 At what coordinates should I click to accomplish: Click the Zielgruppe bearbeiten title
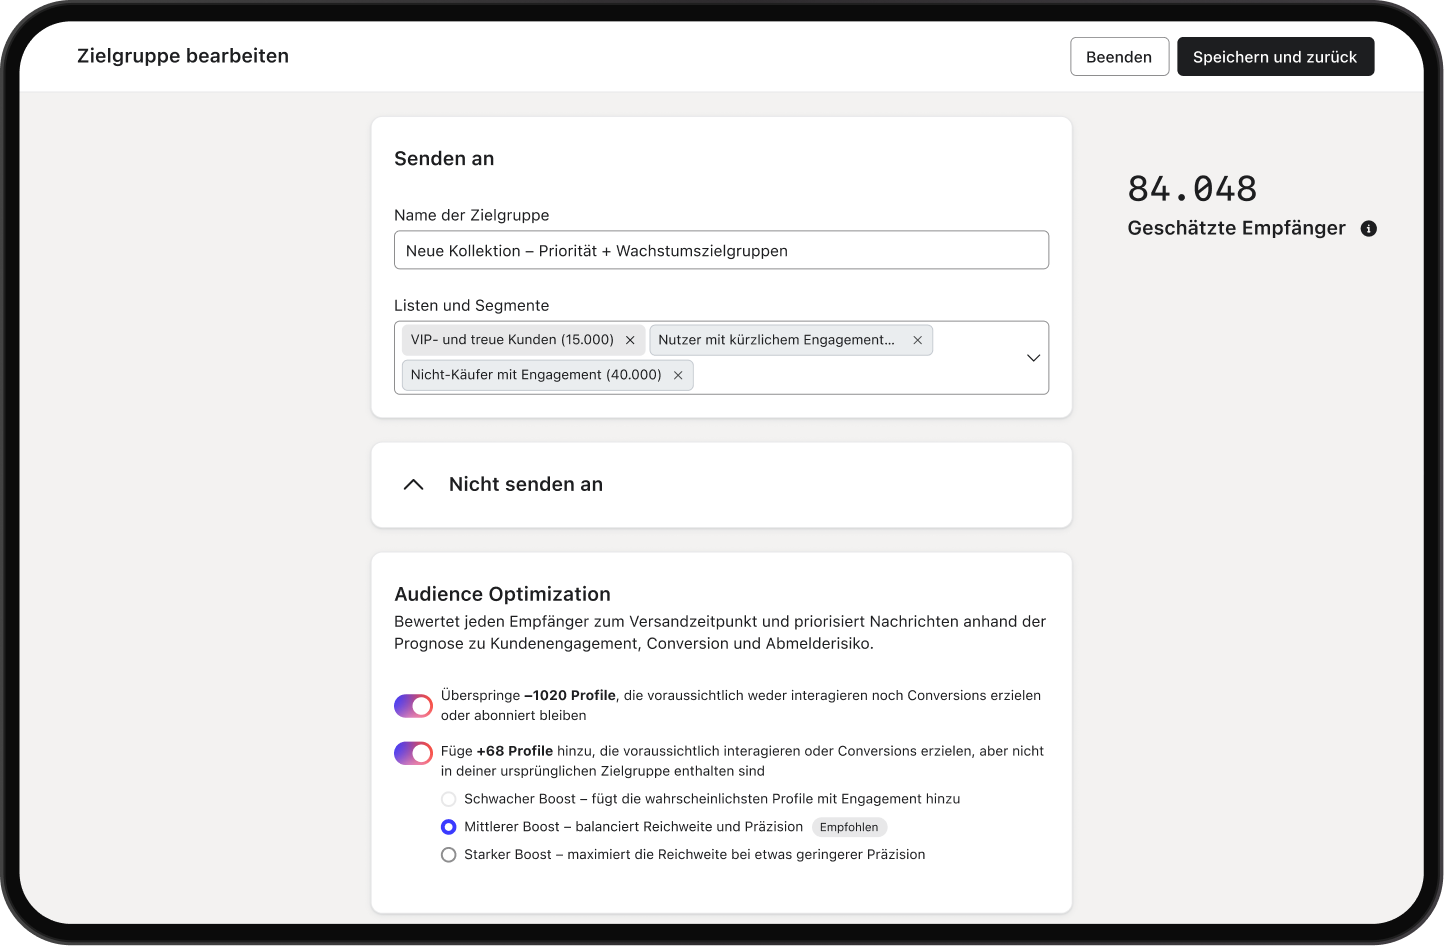183,56
